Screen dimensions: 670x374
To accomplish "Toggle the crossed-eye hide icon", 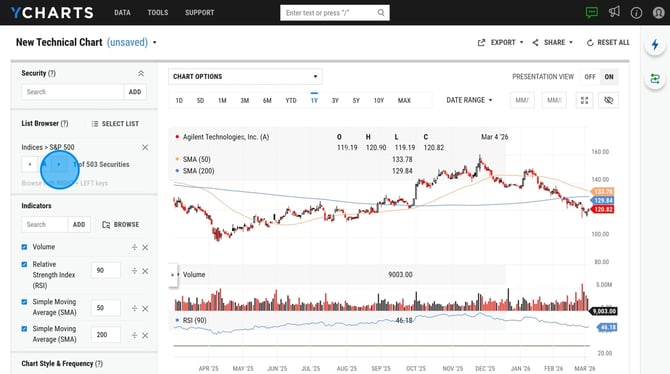I will (608, 100).
